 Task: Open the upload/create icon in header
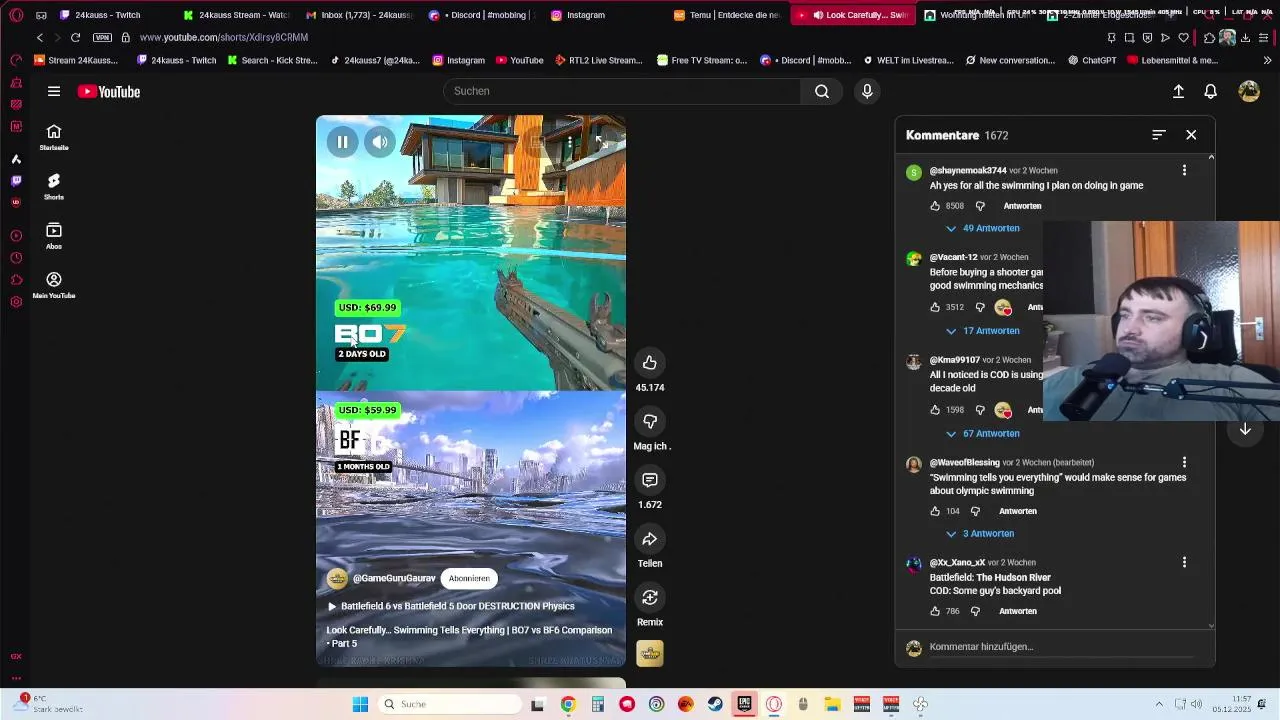pyautogui.click(x=1178, y=91)
